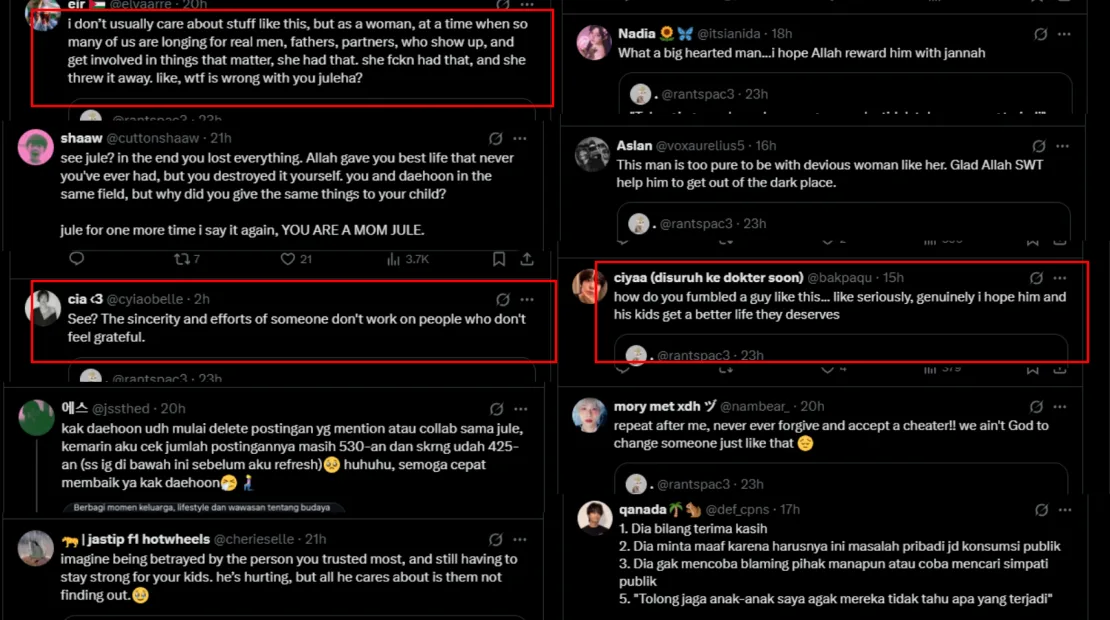
Task: Expand more options on cherieselle's tweet
Action: point(520,539)
